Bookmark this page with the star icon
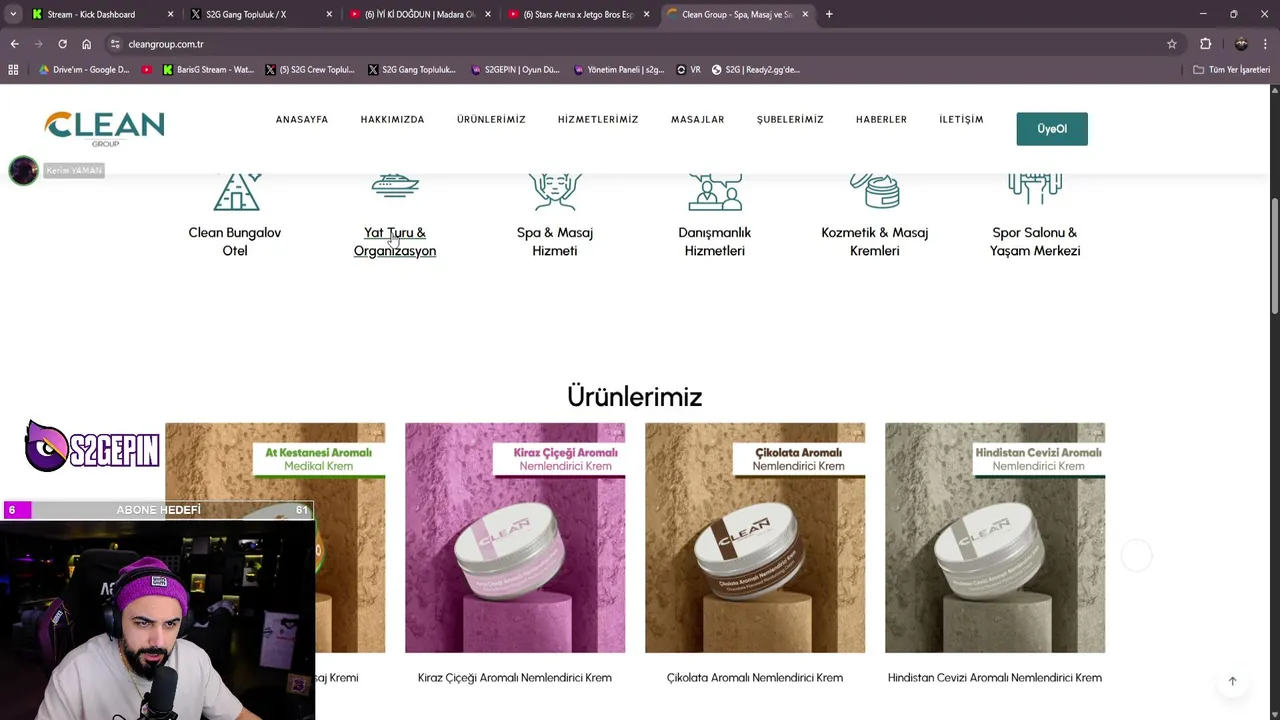 point(1172,44)
